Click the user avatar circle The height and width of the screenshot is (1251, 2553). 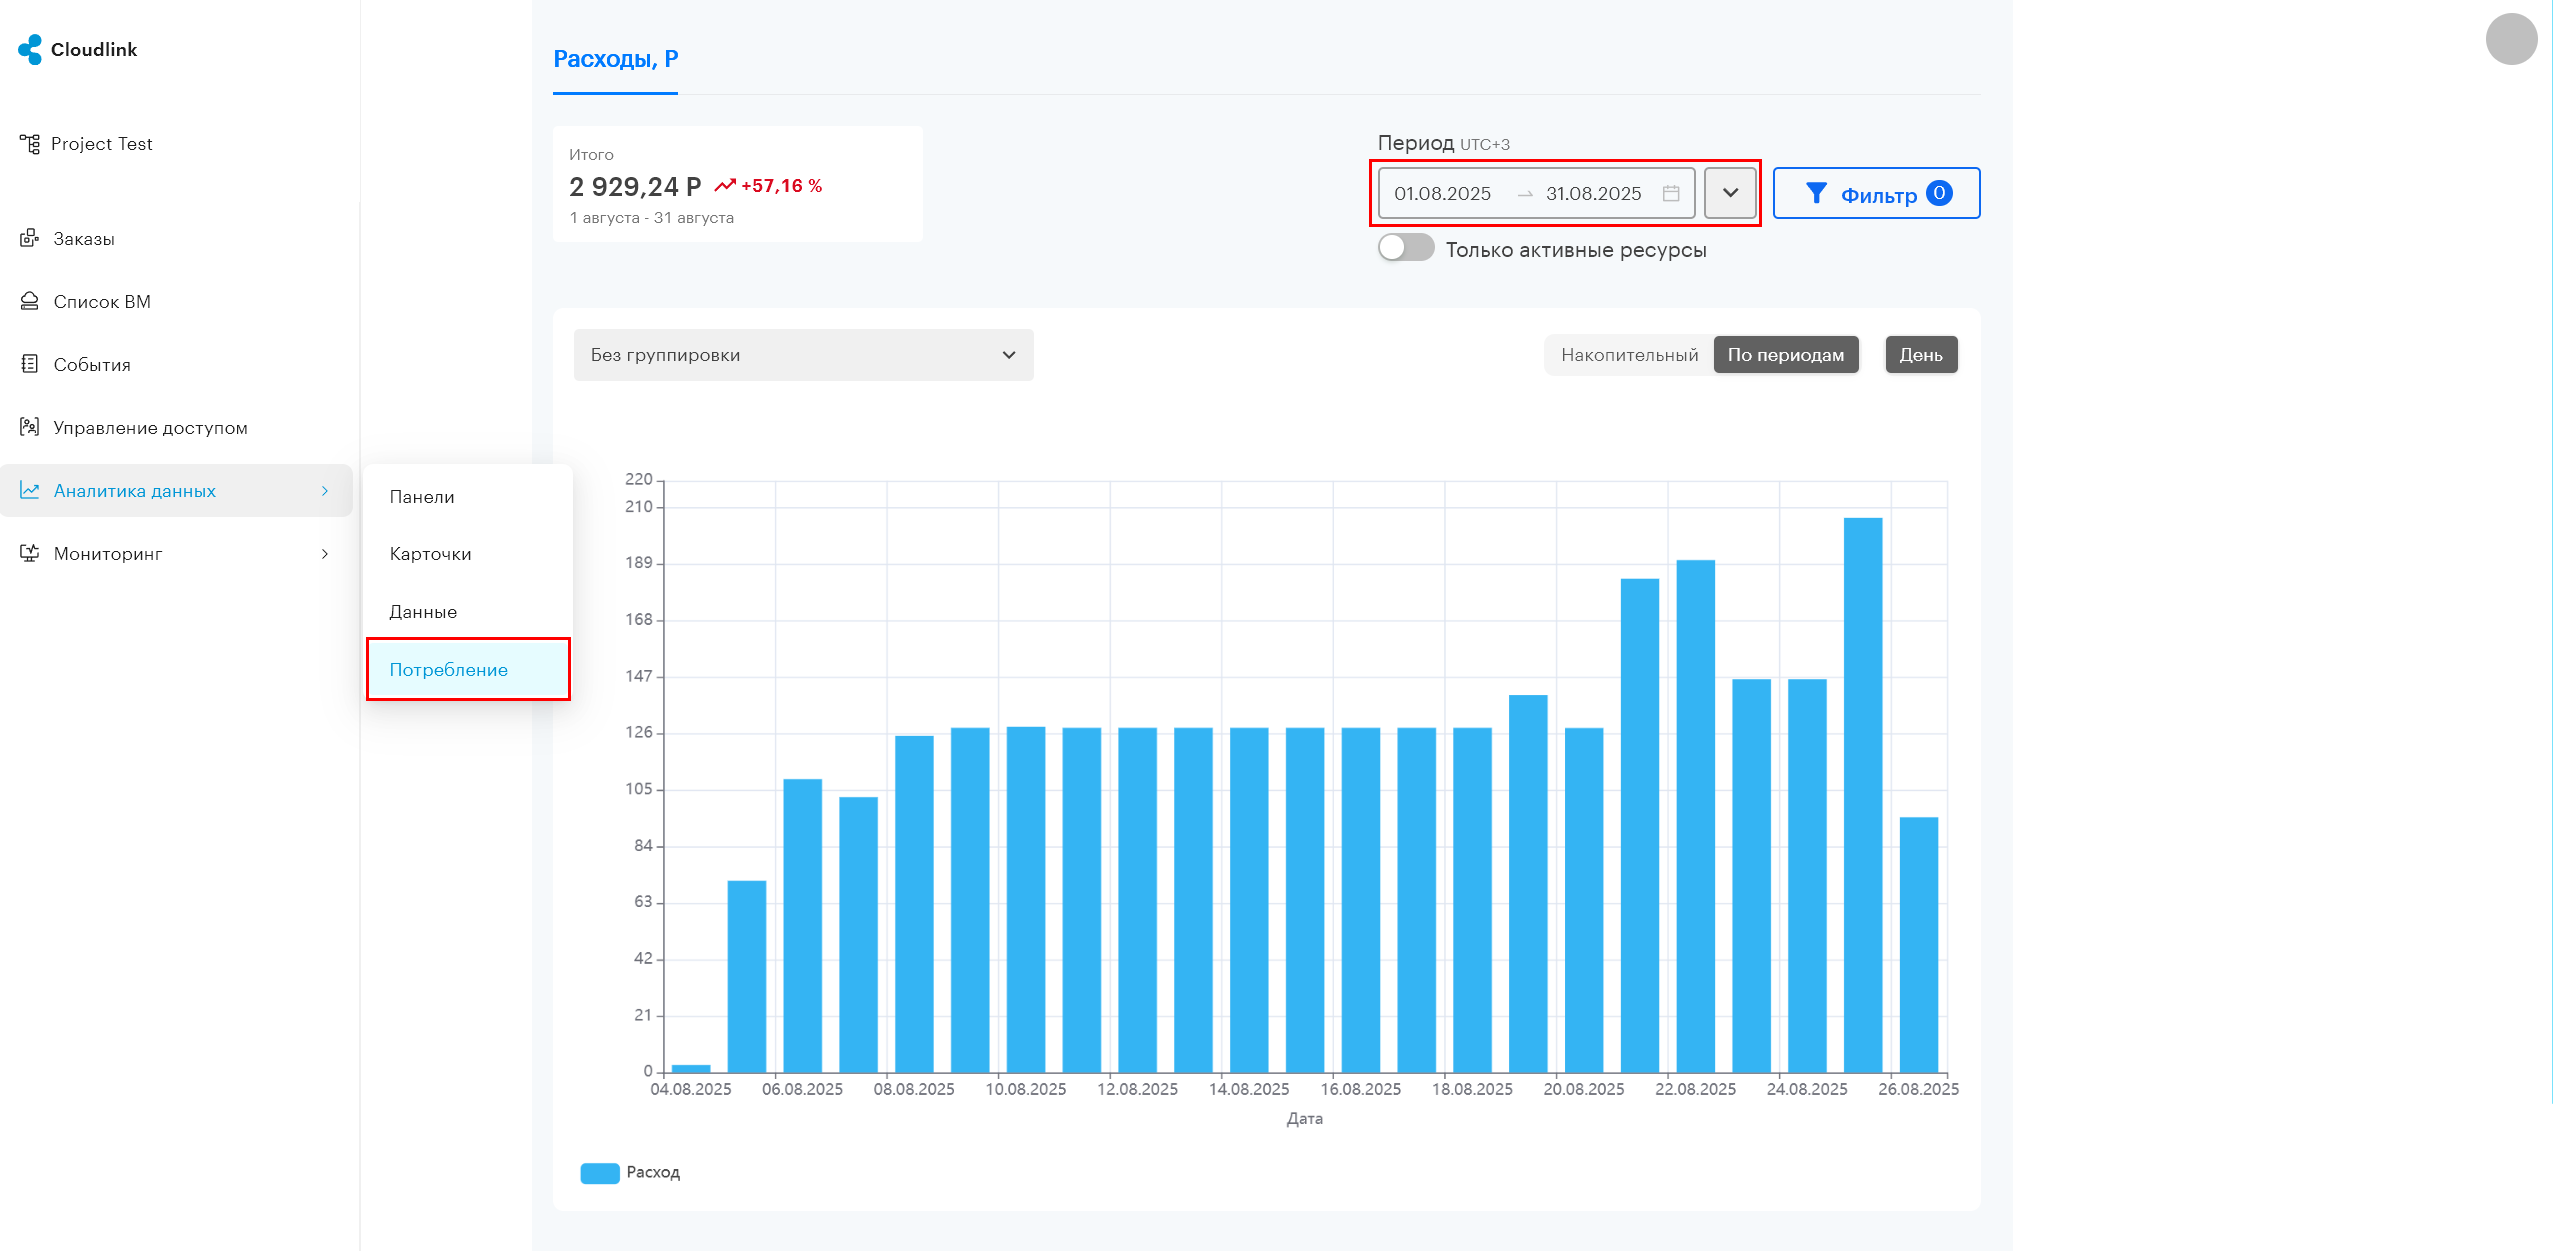2511,39
